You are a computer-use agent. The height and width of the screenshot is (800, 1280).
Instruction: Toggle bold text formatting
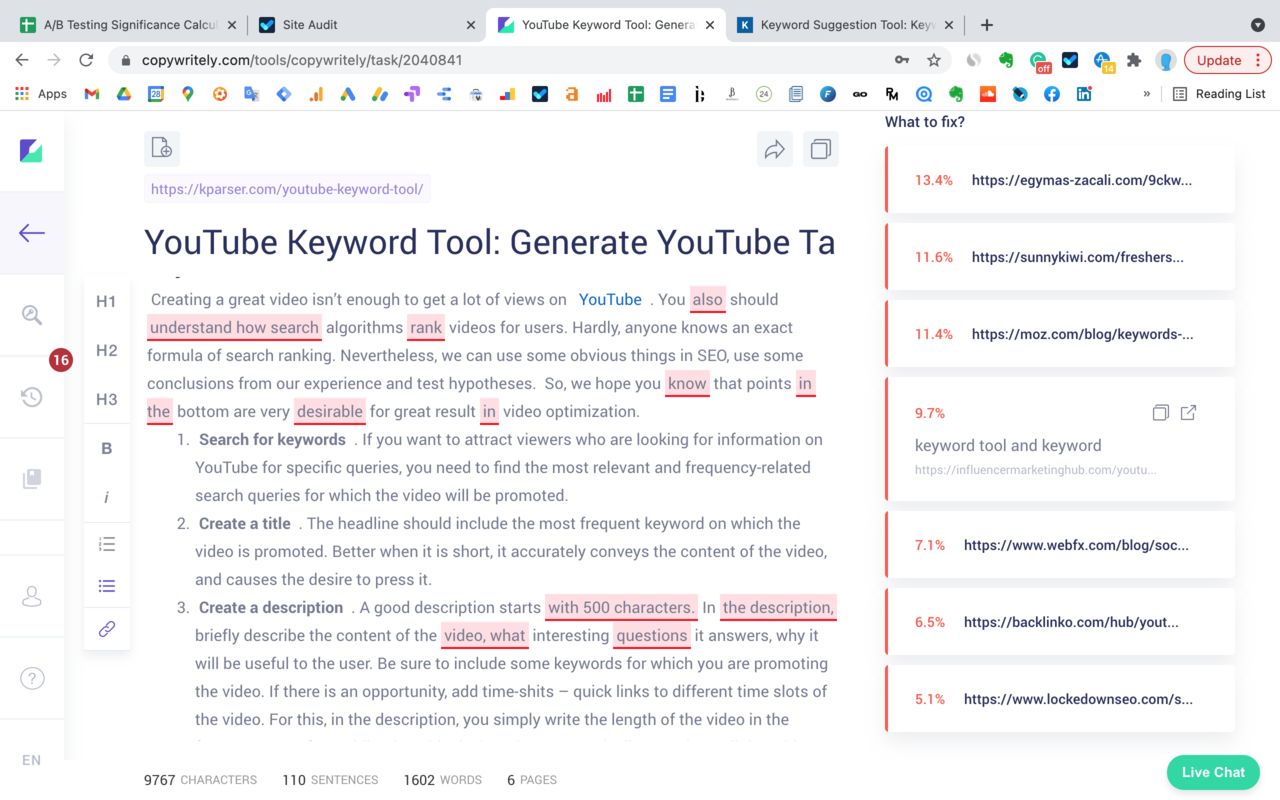point(106,448)
